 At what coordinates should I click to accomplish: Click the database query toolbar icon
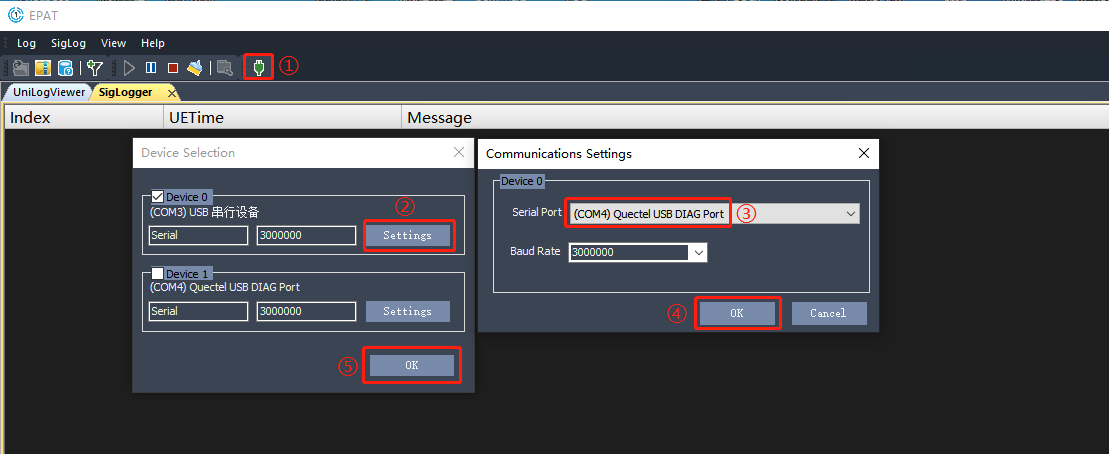[65, 68]
